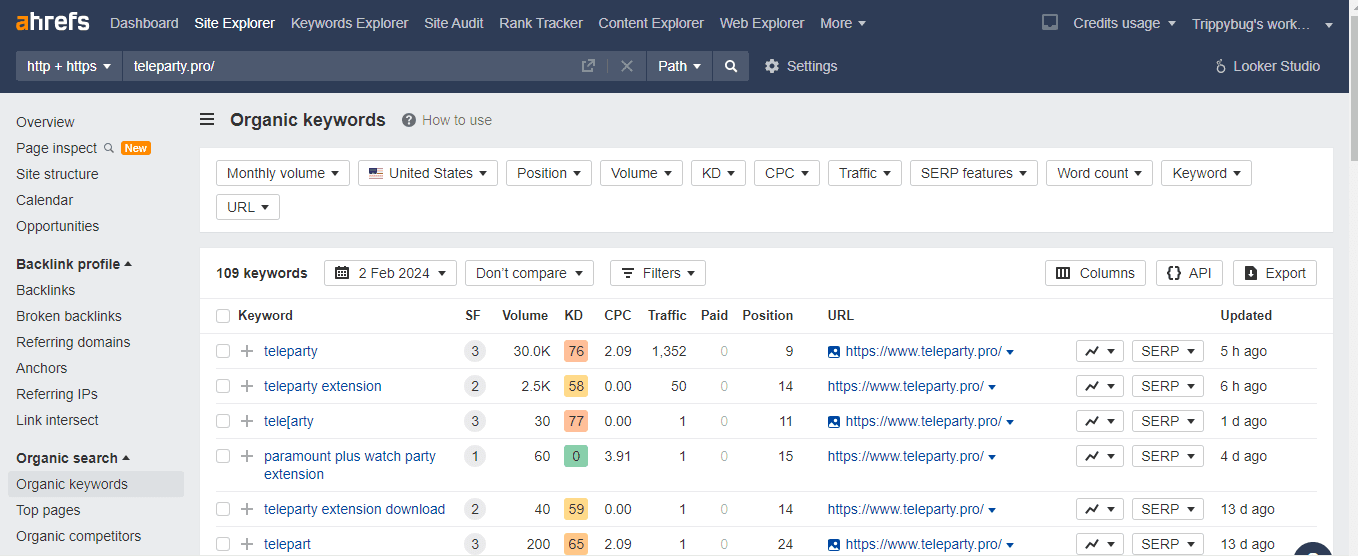
Task: Tick checkbox for paramount plus watch party
Action: (223, 456)
